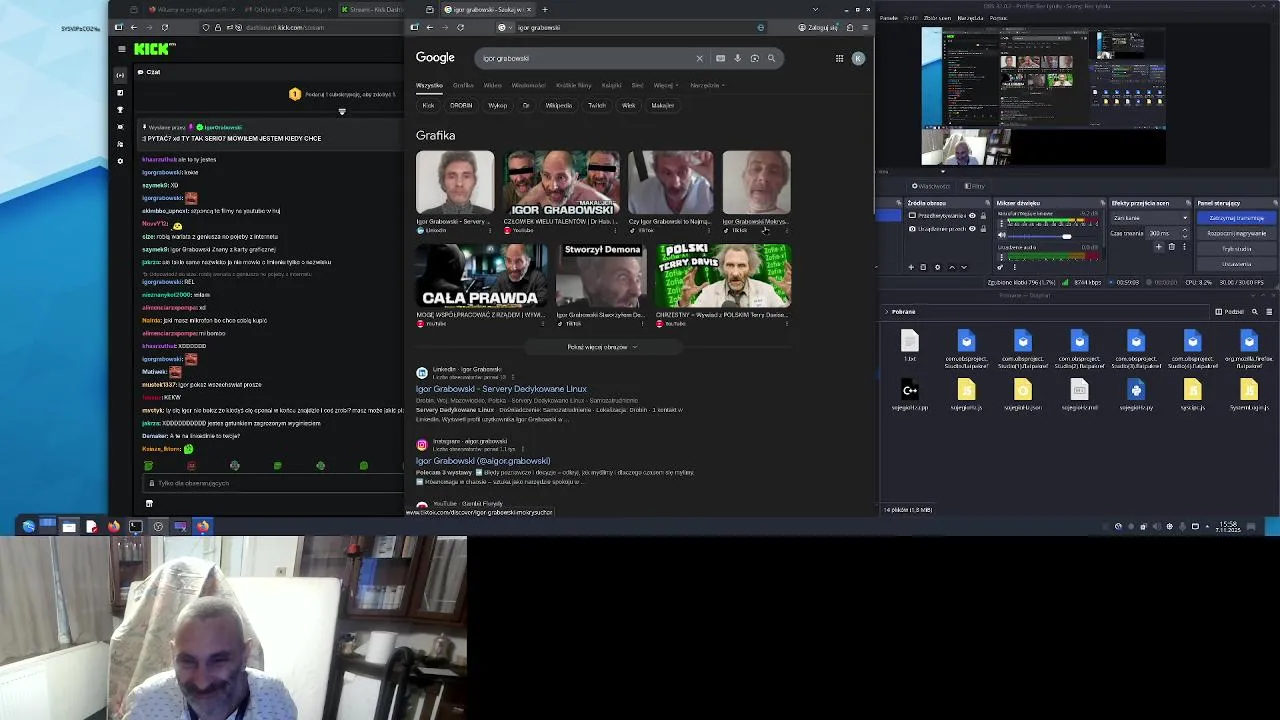1280x720 pixels.
Task: Switch Google results to Wideo tab
Action: (x=492, y=85)
